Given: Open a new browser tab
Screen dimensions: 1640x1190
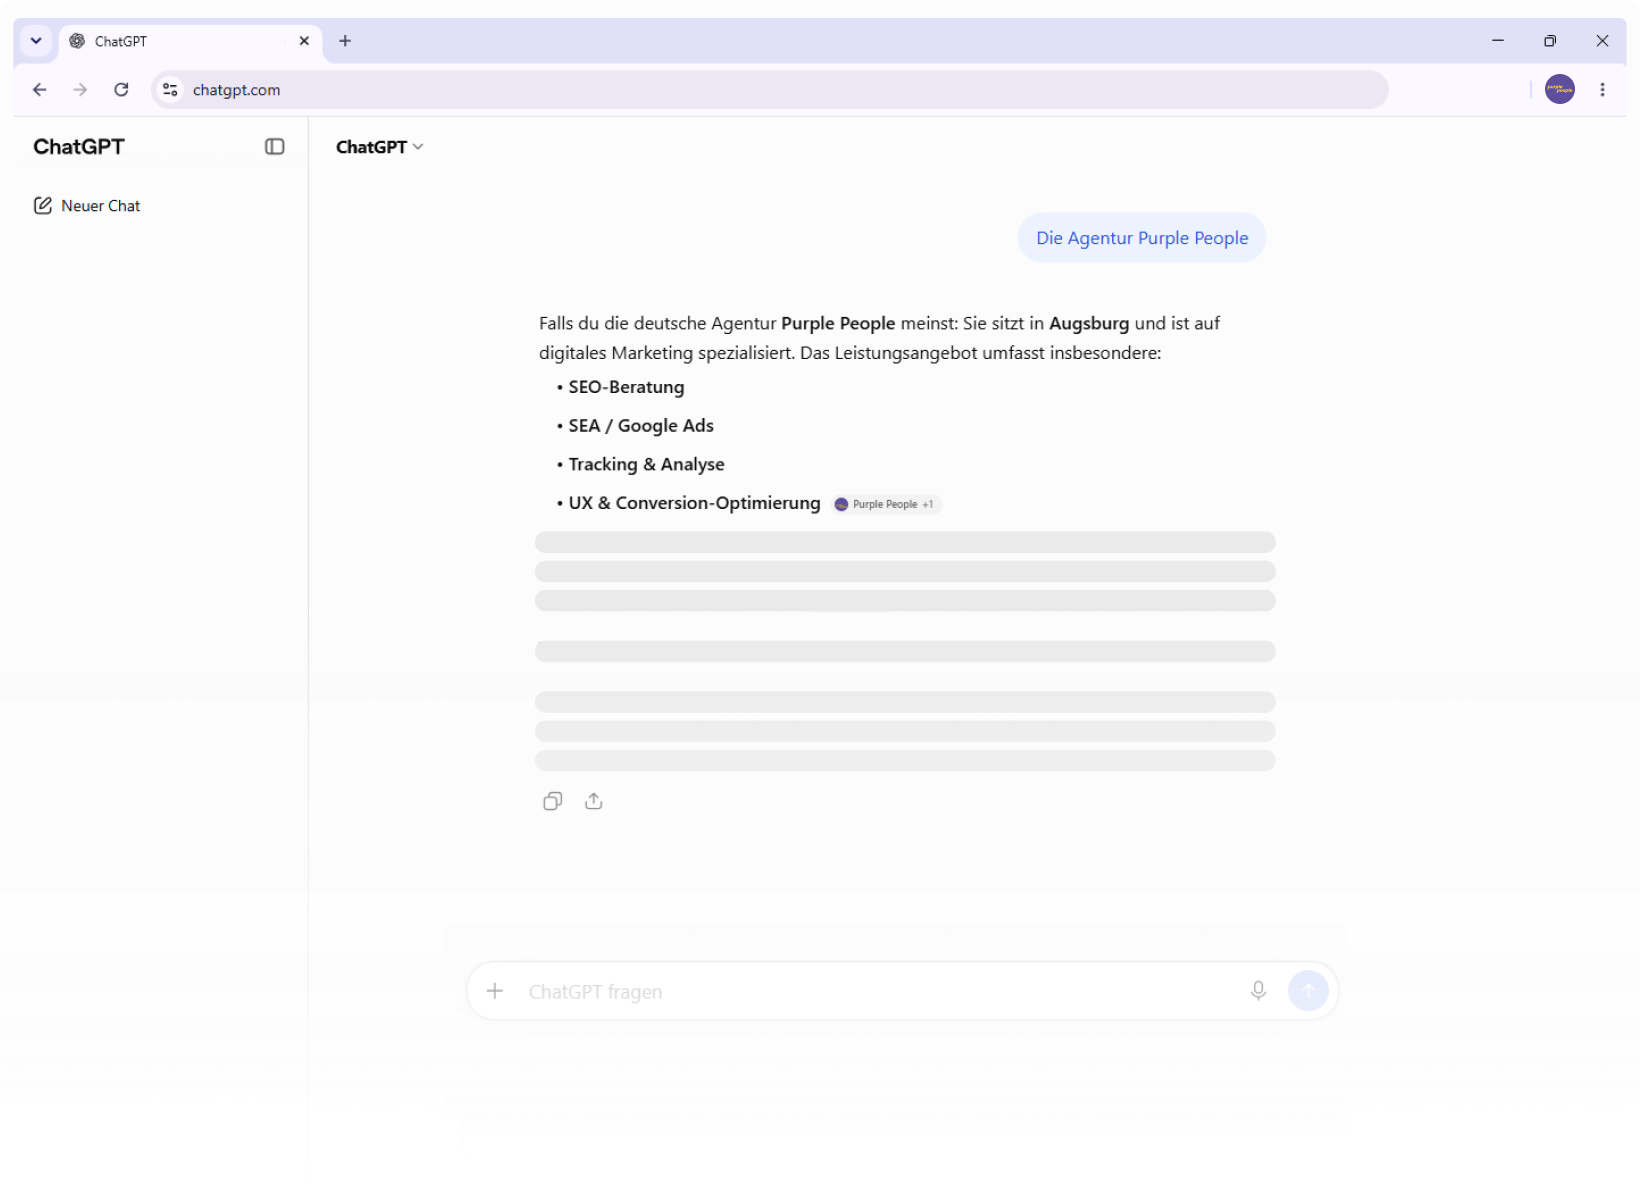Looking at the screenshot, I should point(345,41).
